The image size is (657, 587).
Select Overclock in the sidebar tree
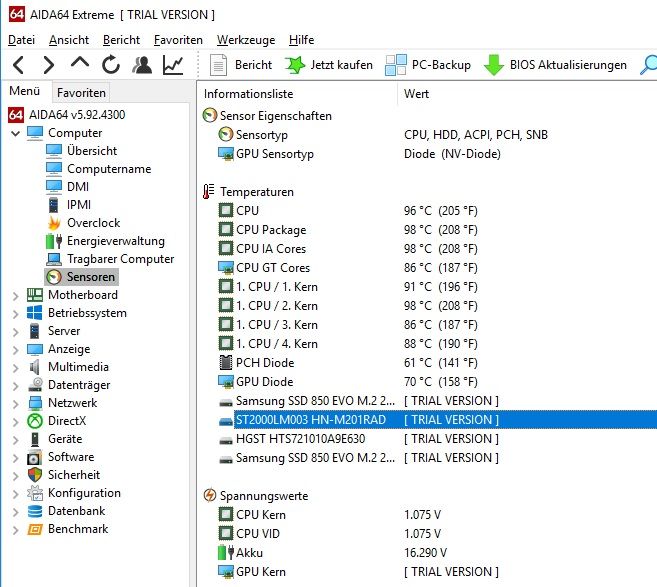pos(93,223)
